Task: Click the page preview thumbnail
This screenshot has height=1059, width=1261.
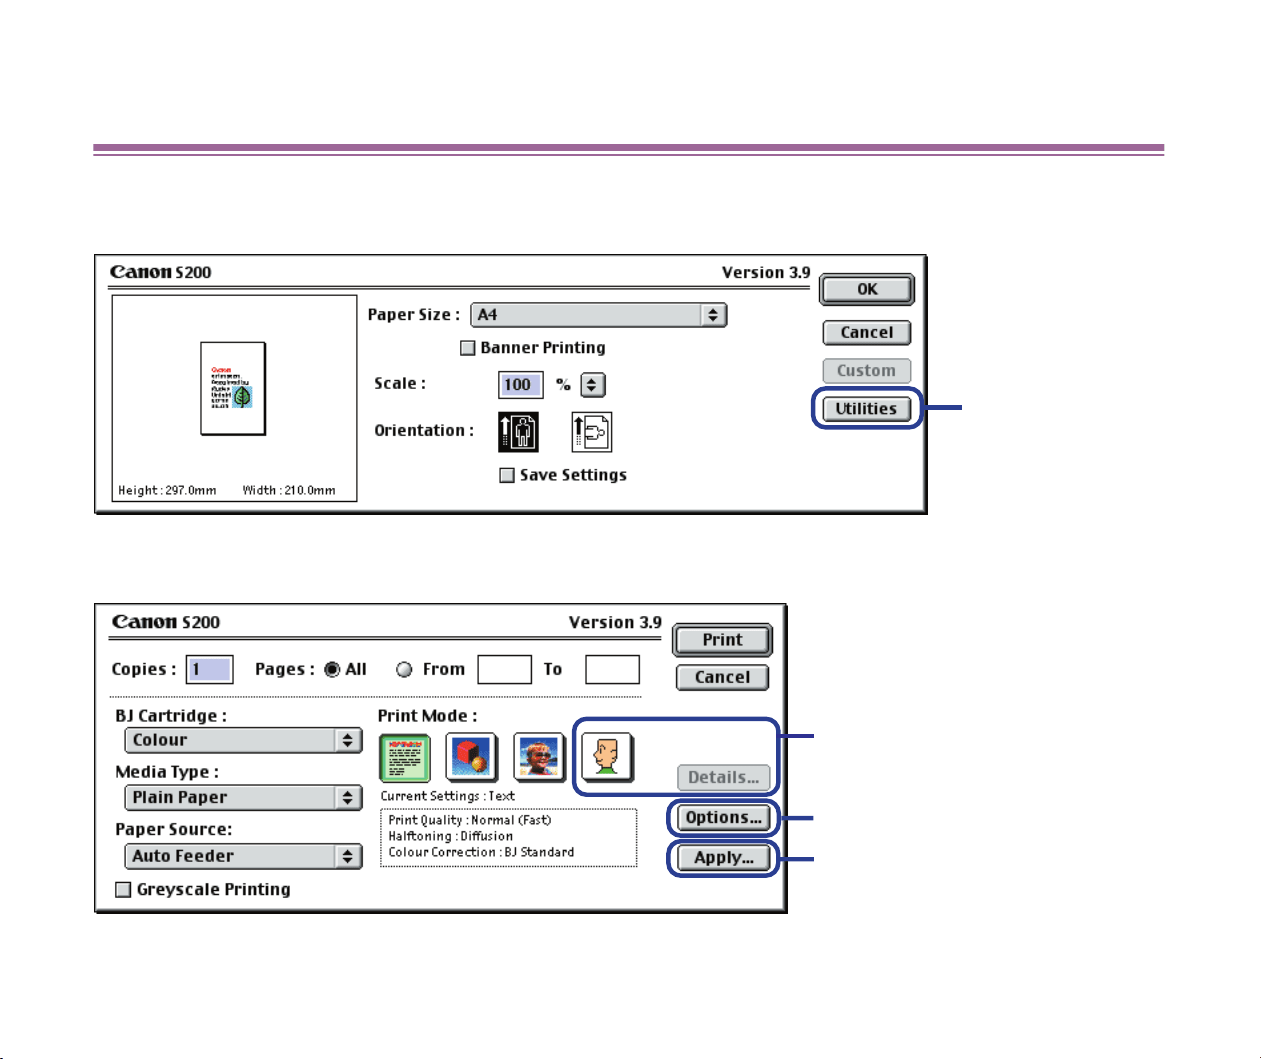Action: [x=233, y=388]
